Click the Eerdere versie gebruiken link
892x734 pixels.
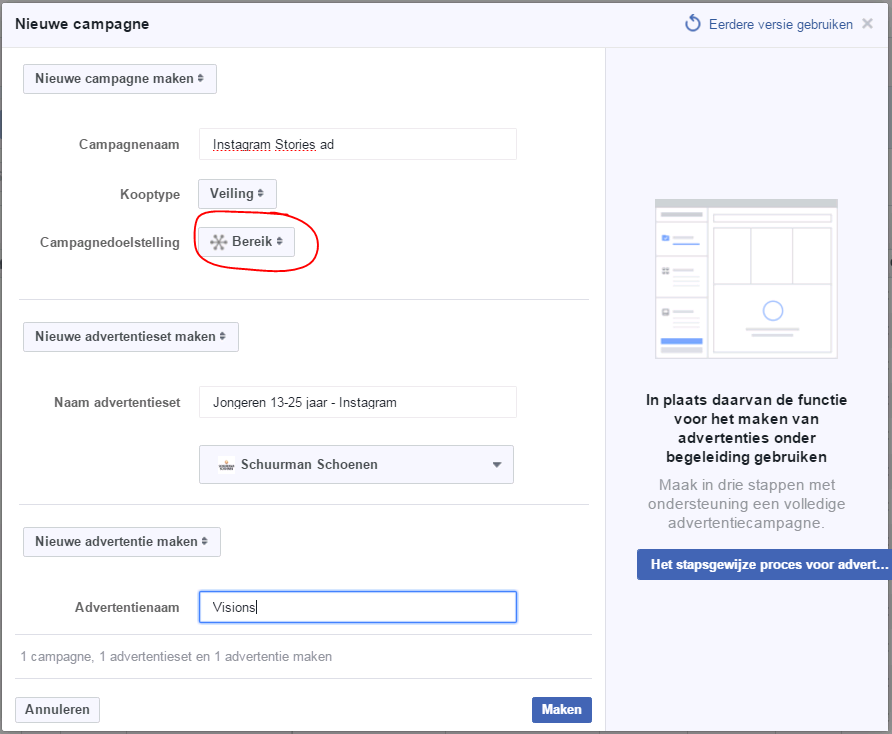pos(780,23)
